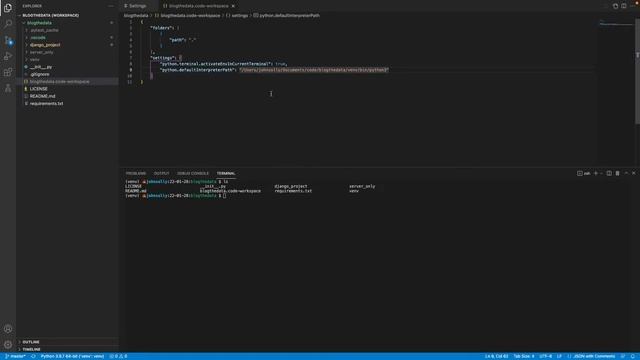Click feedback icon in status bar
Viewport: 640px width, 360px height.
623,356
